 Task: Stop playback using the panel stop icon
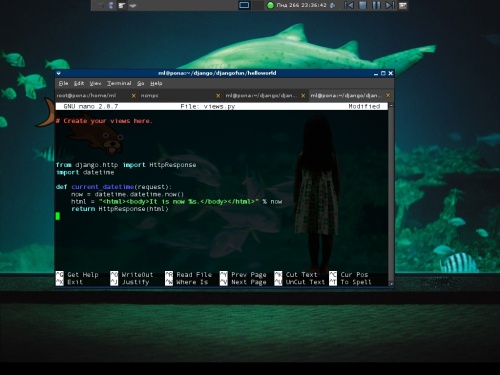363,5
